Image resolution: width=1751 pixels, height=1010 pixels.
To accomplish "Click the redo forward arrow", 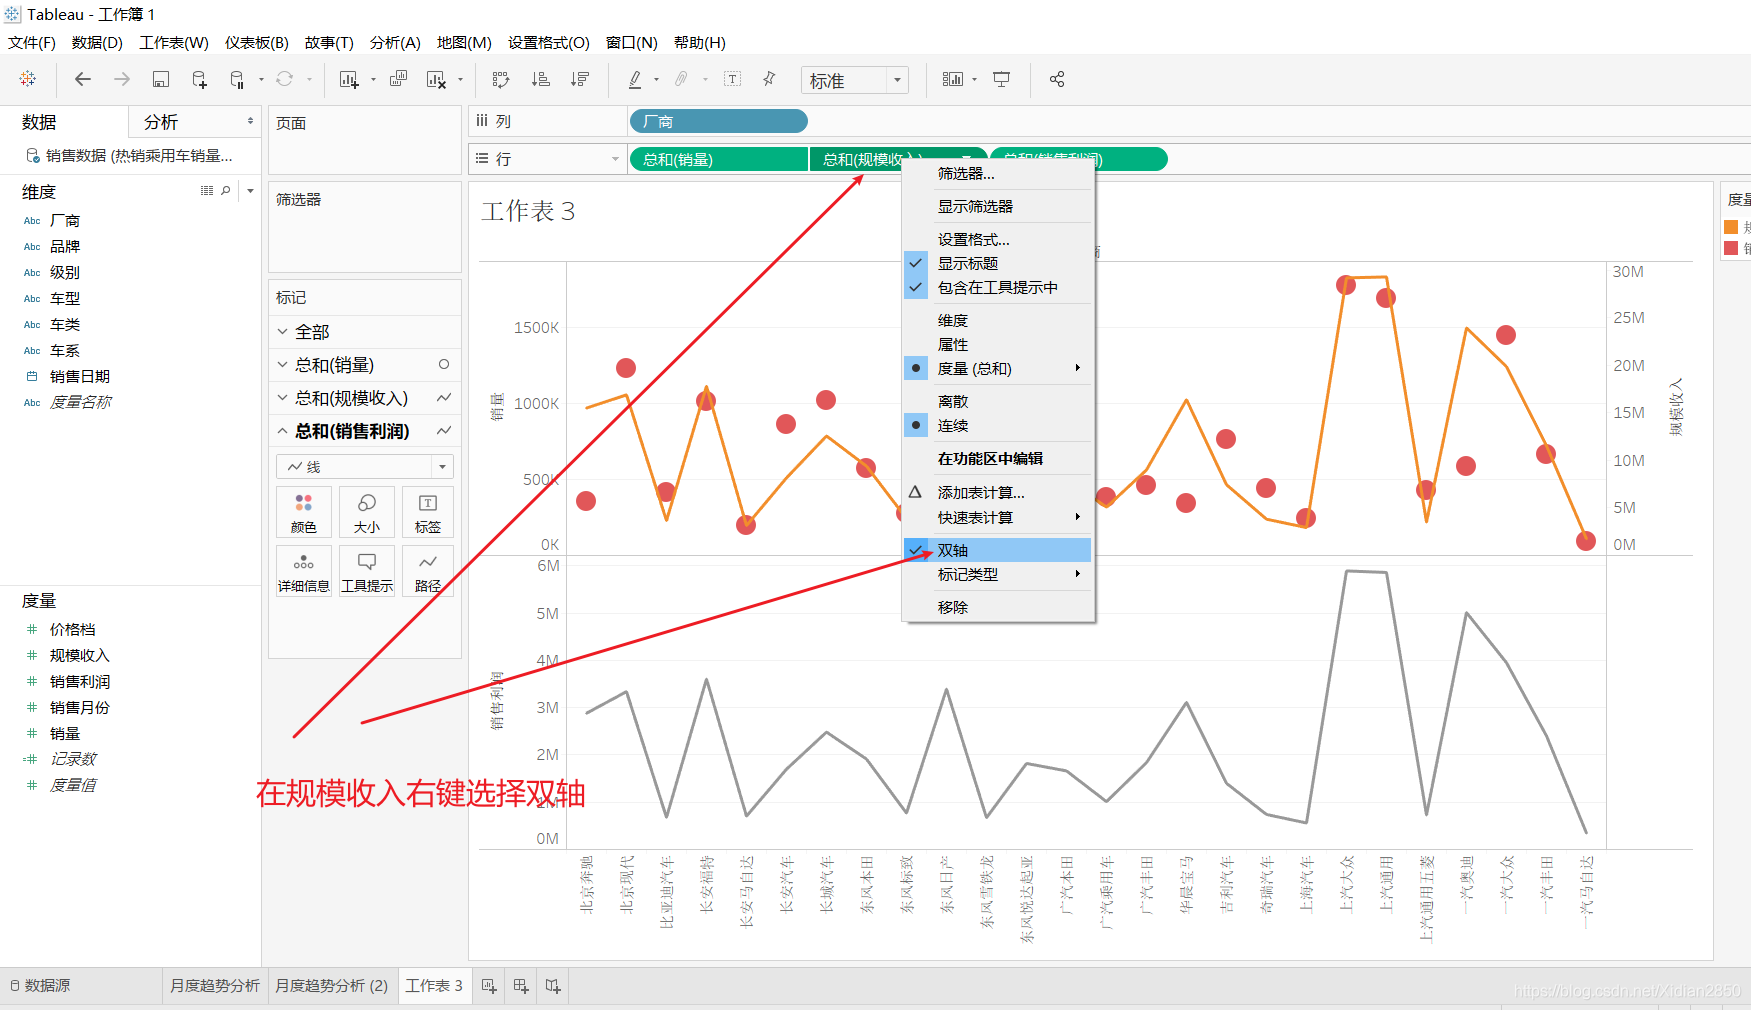I will [x=122, y=79].
